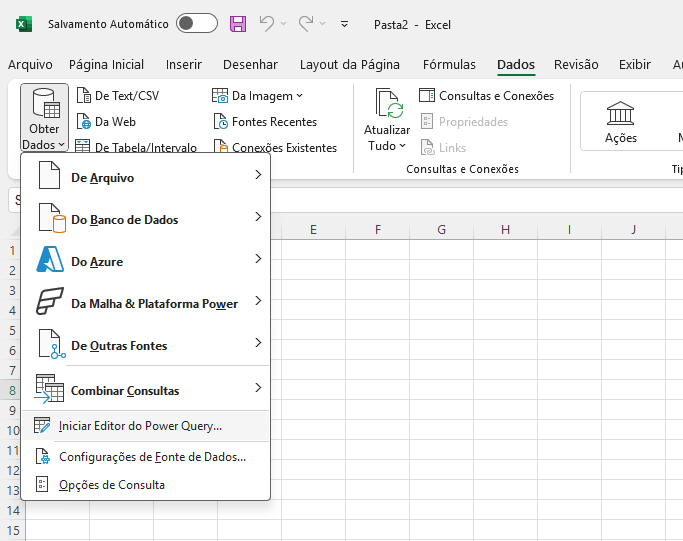This screenshot has width=683, height=541.
Task: Choose Opções de Consulta menu entry
Action: [146, 484]
